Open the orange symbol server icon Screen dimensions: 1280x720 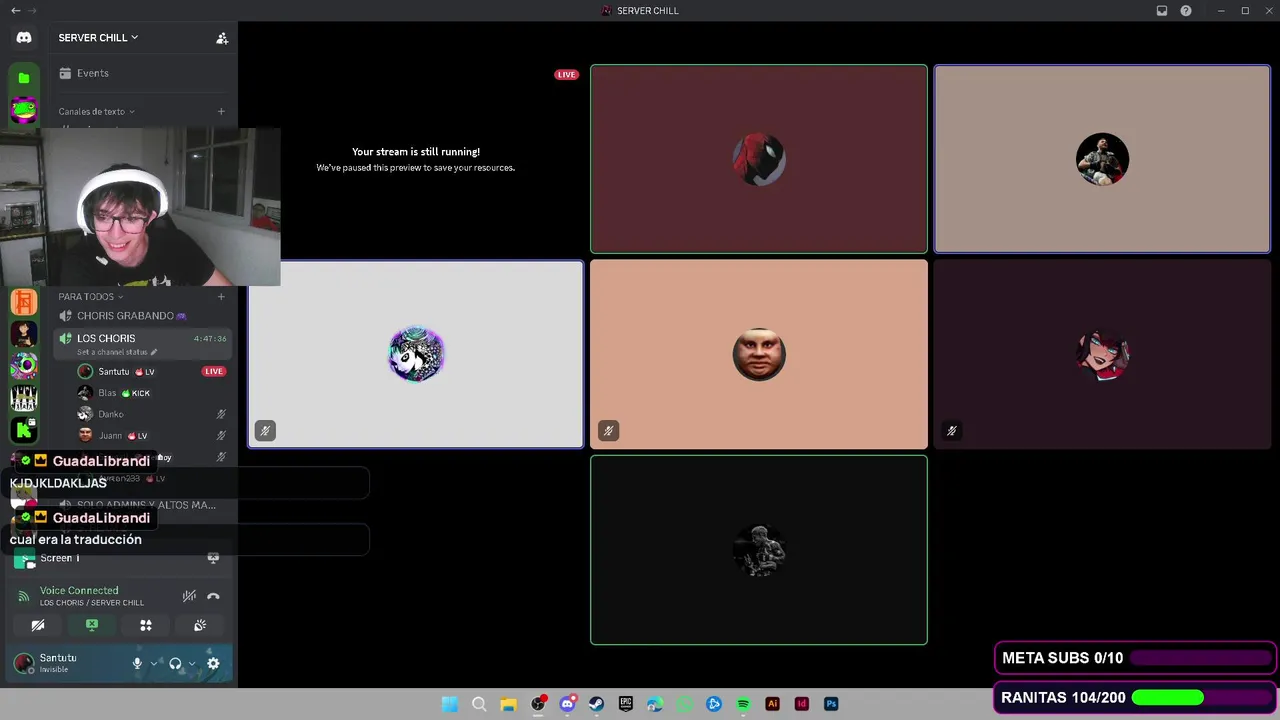[x=24, y=302]
